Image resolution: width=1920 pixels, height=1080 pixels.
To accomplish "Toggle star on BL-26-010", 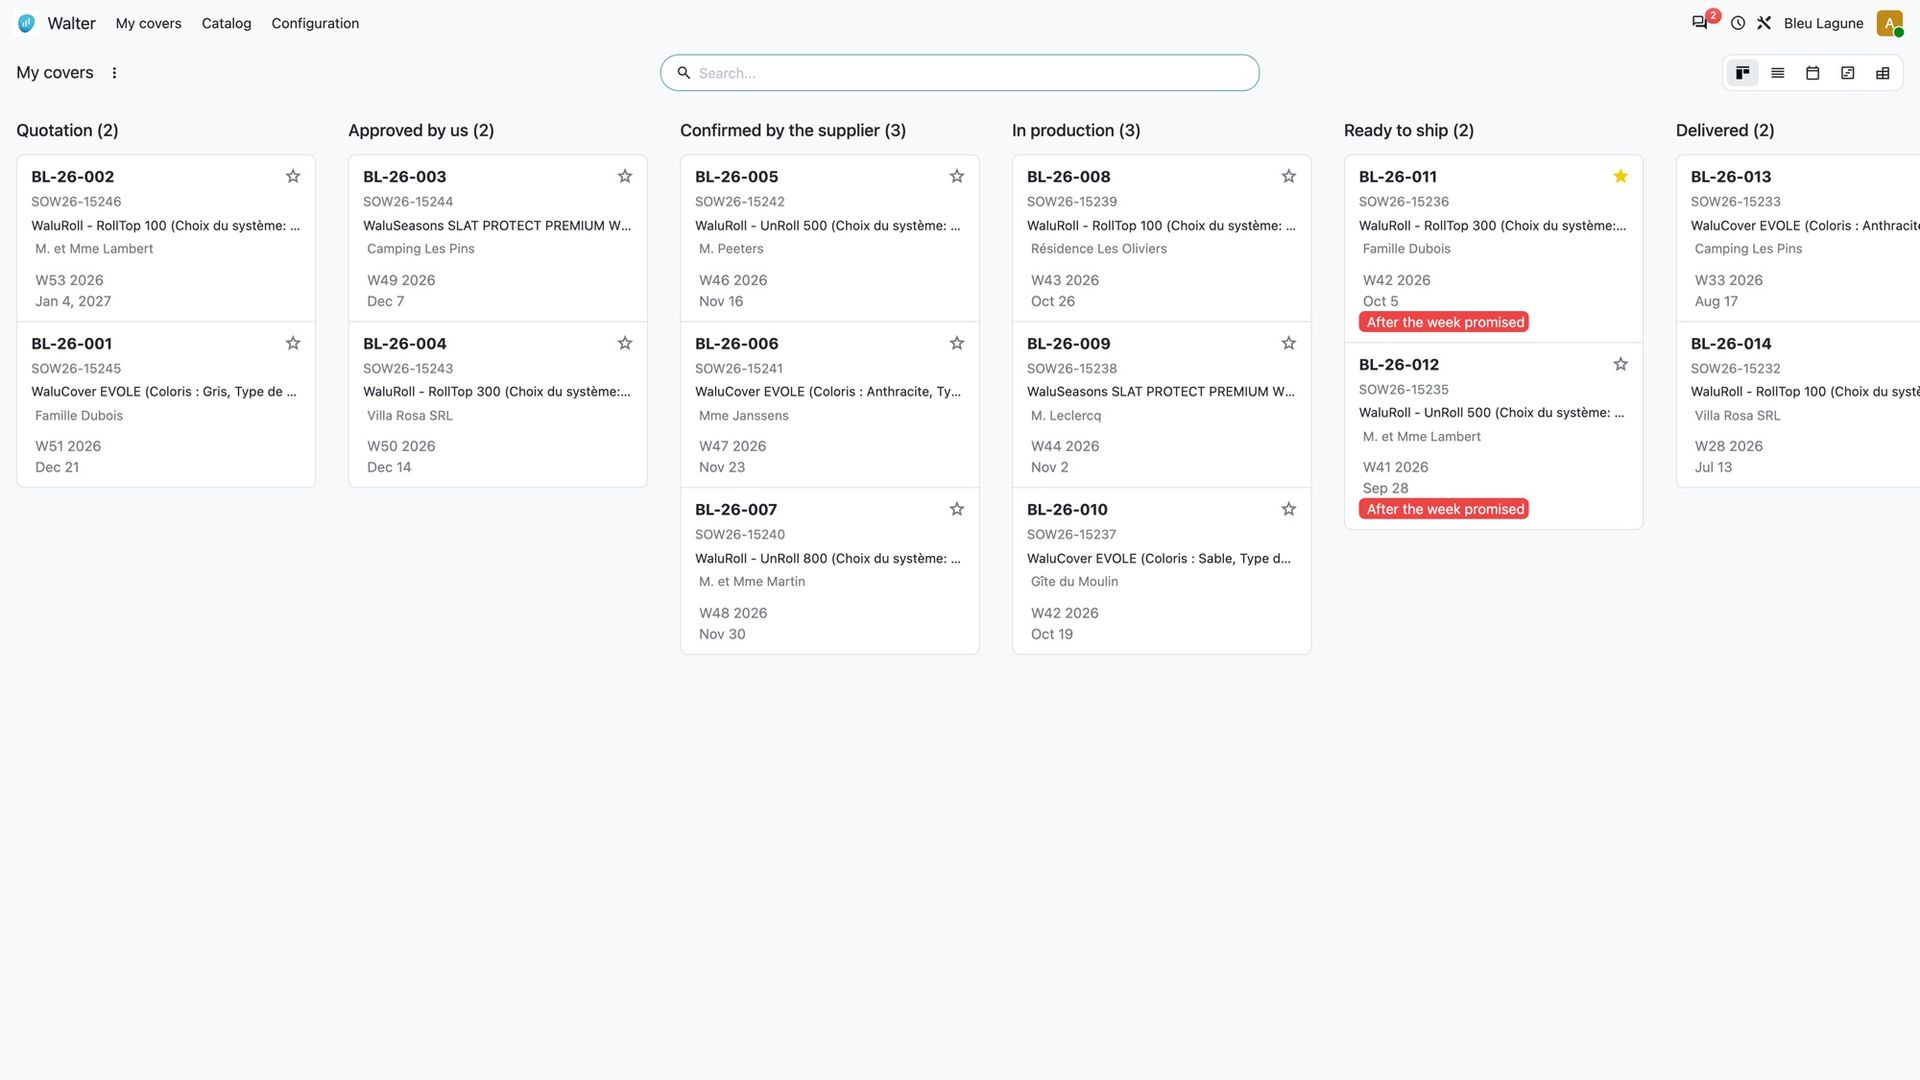I will pos(1289,509).
